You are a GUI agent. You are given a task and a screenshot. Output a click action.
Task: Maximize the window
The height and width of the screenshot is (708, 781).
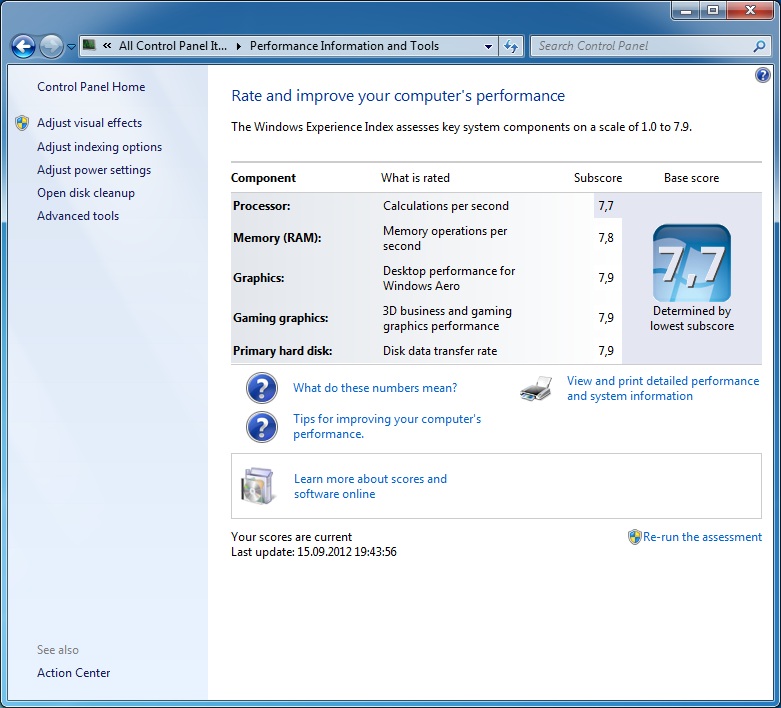pos(713,10)
